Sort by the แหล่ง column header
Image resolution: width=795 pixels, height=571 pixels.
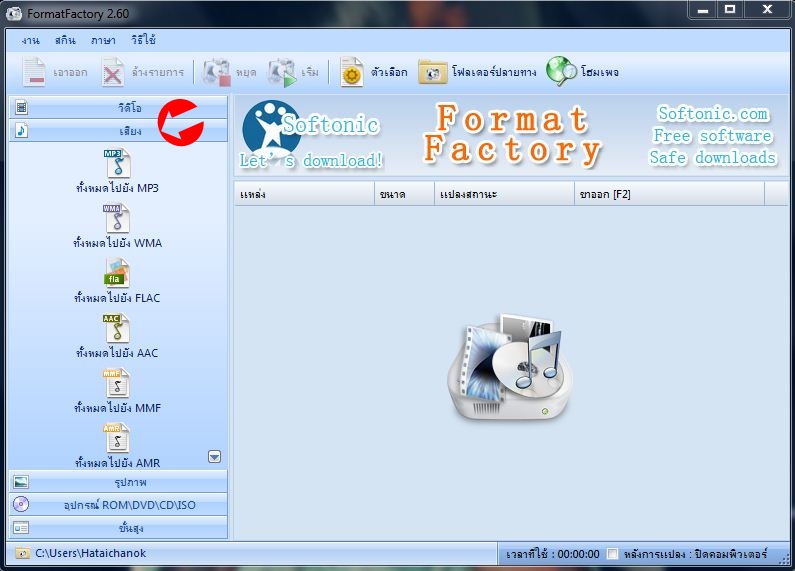[304, 194]
